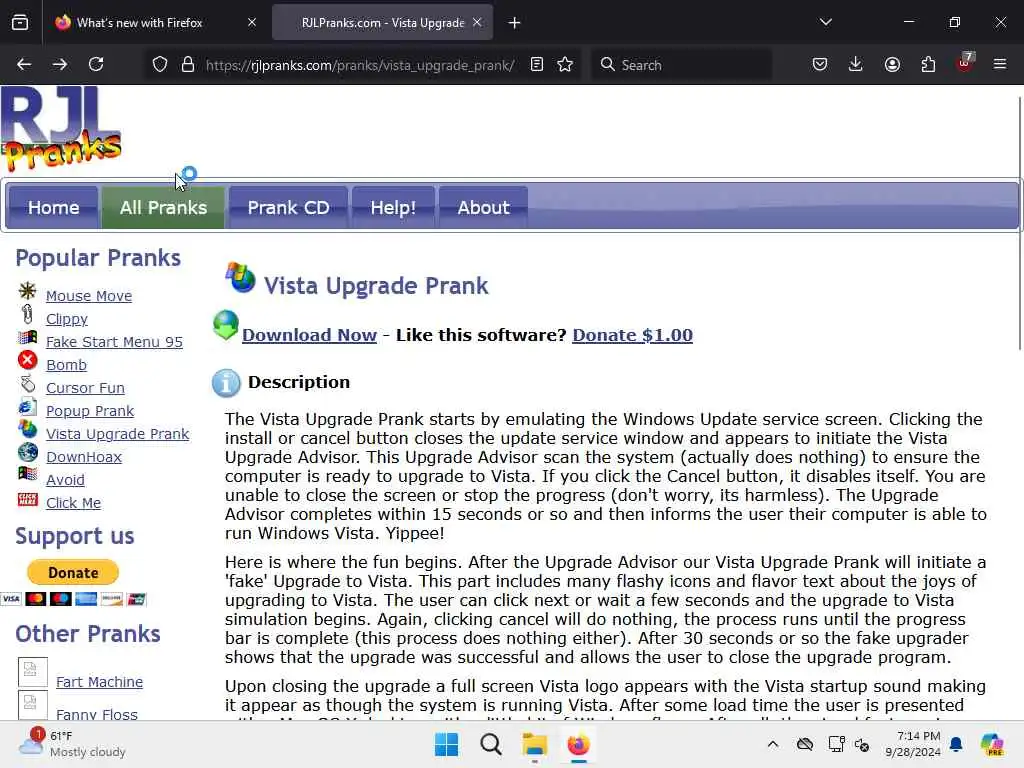Click the red X Bomb icon
The image size is (1024, 768).
coord(27,360)
